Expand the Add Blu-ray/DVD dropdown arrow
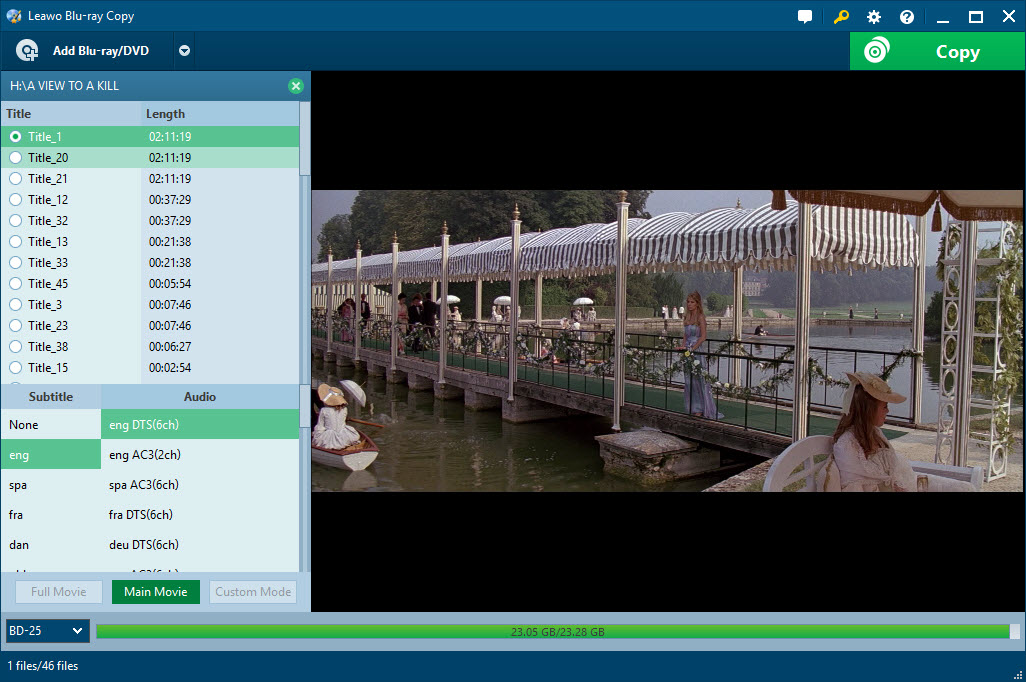 [184, 51]
